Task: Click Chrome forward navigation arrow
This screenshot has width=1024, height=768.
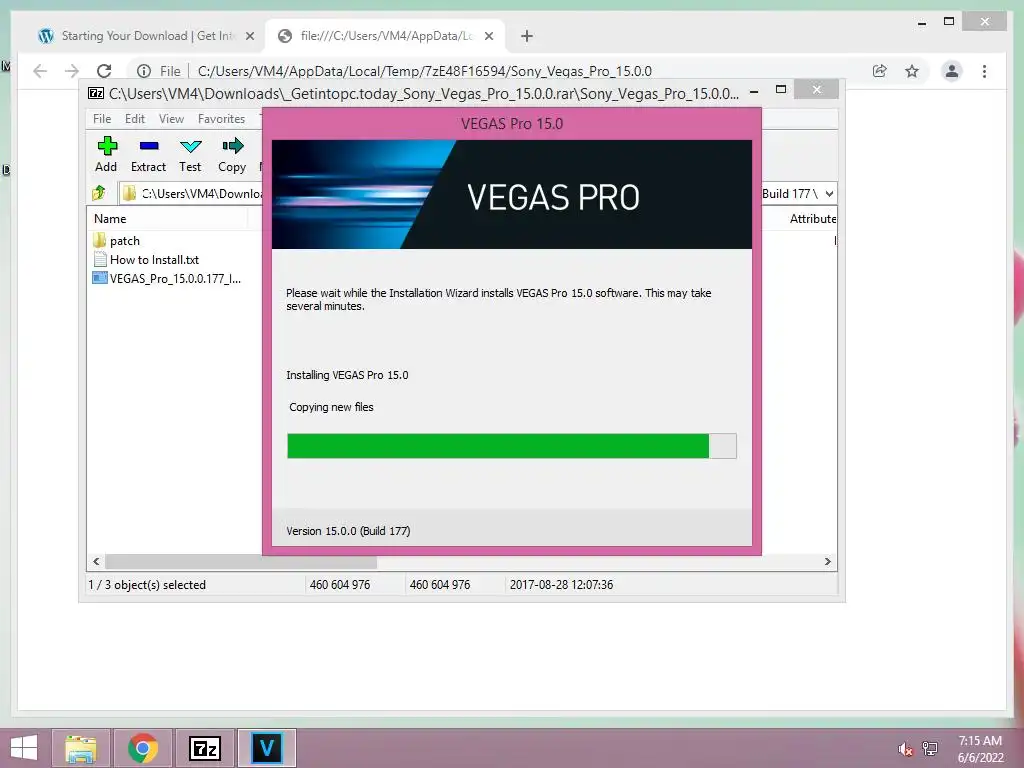Action: coord(72,71)
